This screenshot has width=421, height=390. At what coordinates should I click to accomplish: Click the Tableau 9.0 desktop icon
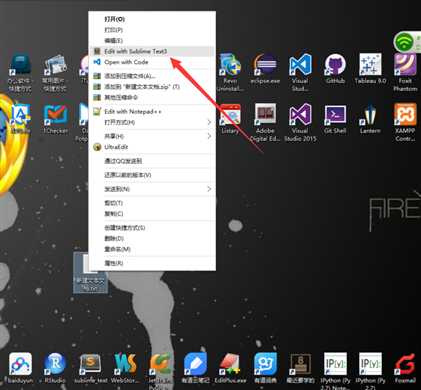pyautogui.click(x=370, y=68)
